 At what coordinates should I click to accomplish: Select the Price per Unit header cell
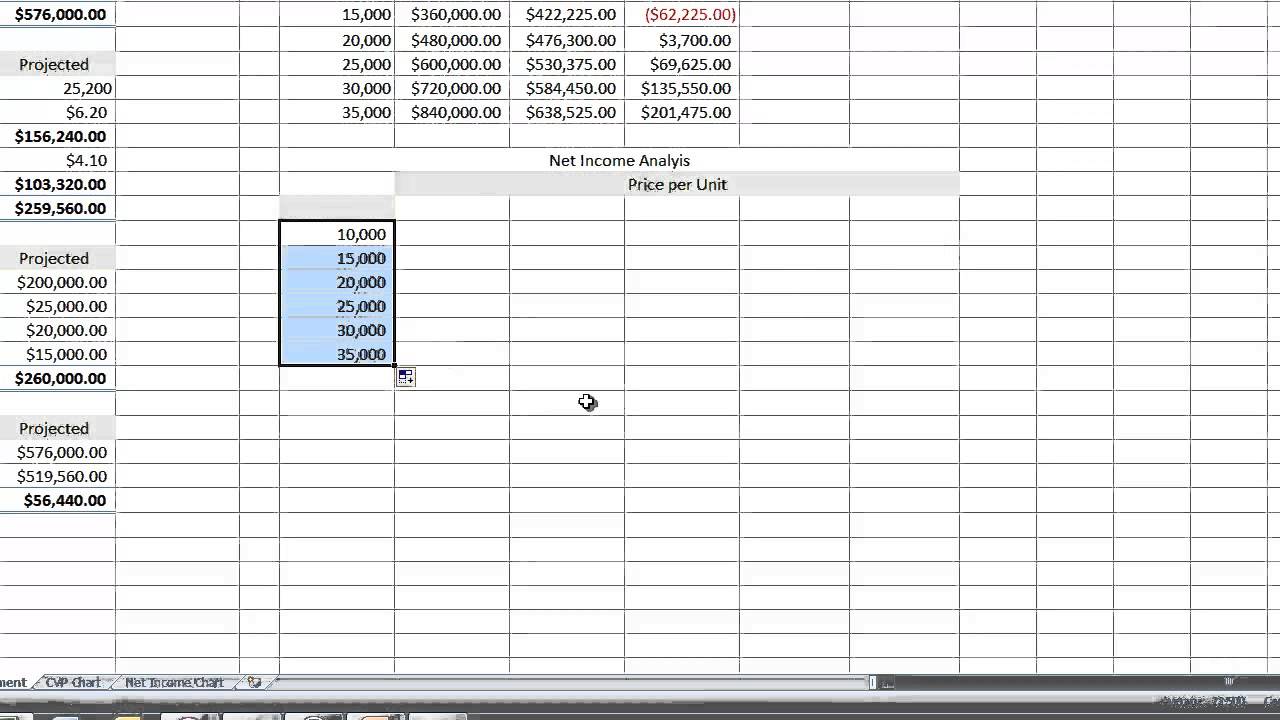coord(677,184)
